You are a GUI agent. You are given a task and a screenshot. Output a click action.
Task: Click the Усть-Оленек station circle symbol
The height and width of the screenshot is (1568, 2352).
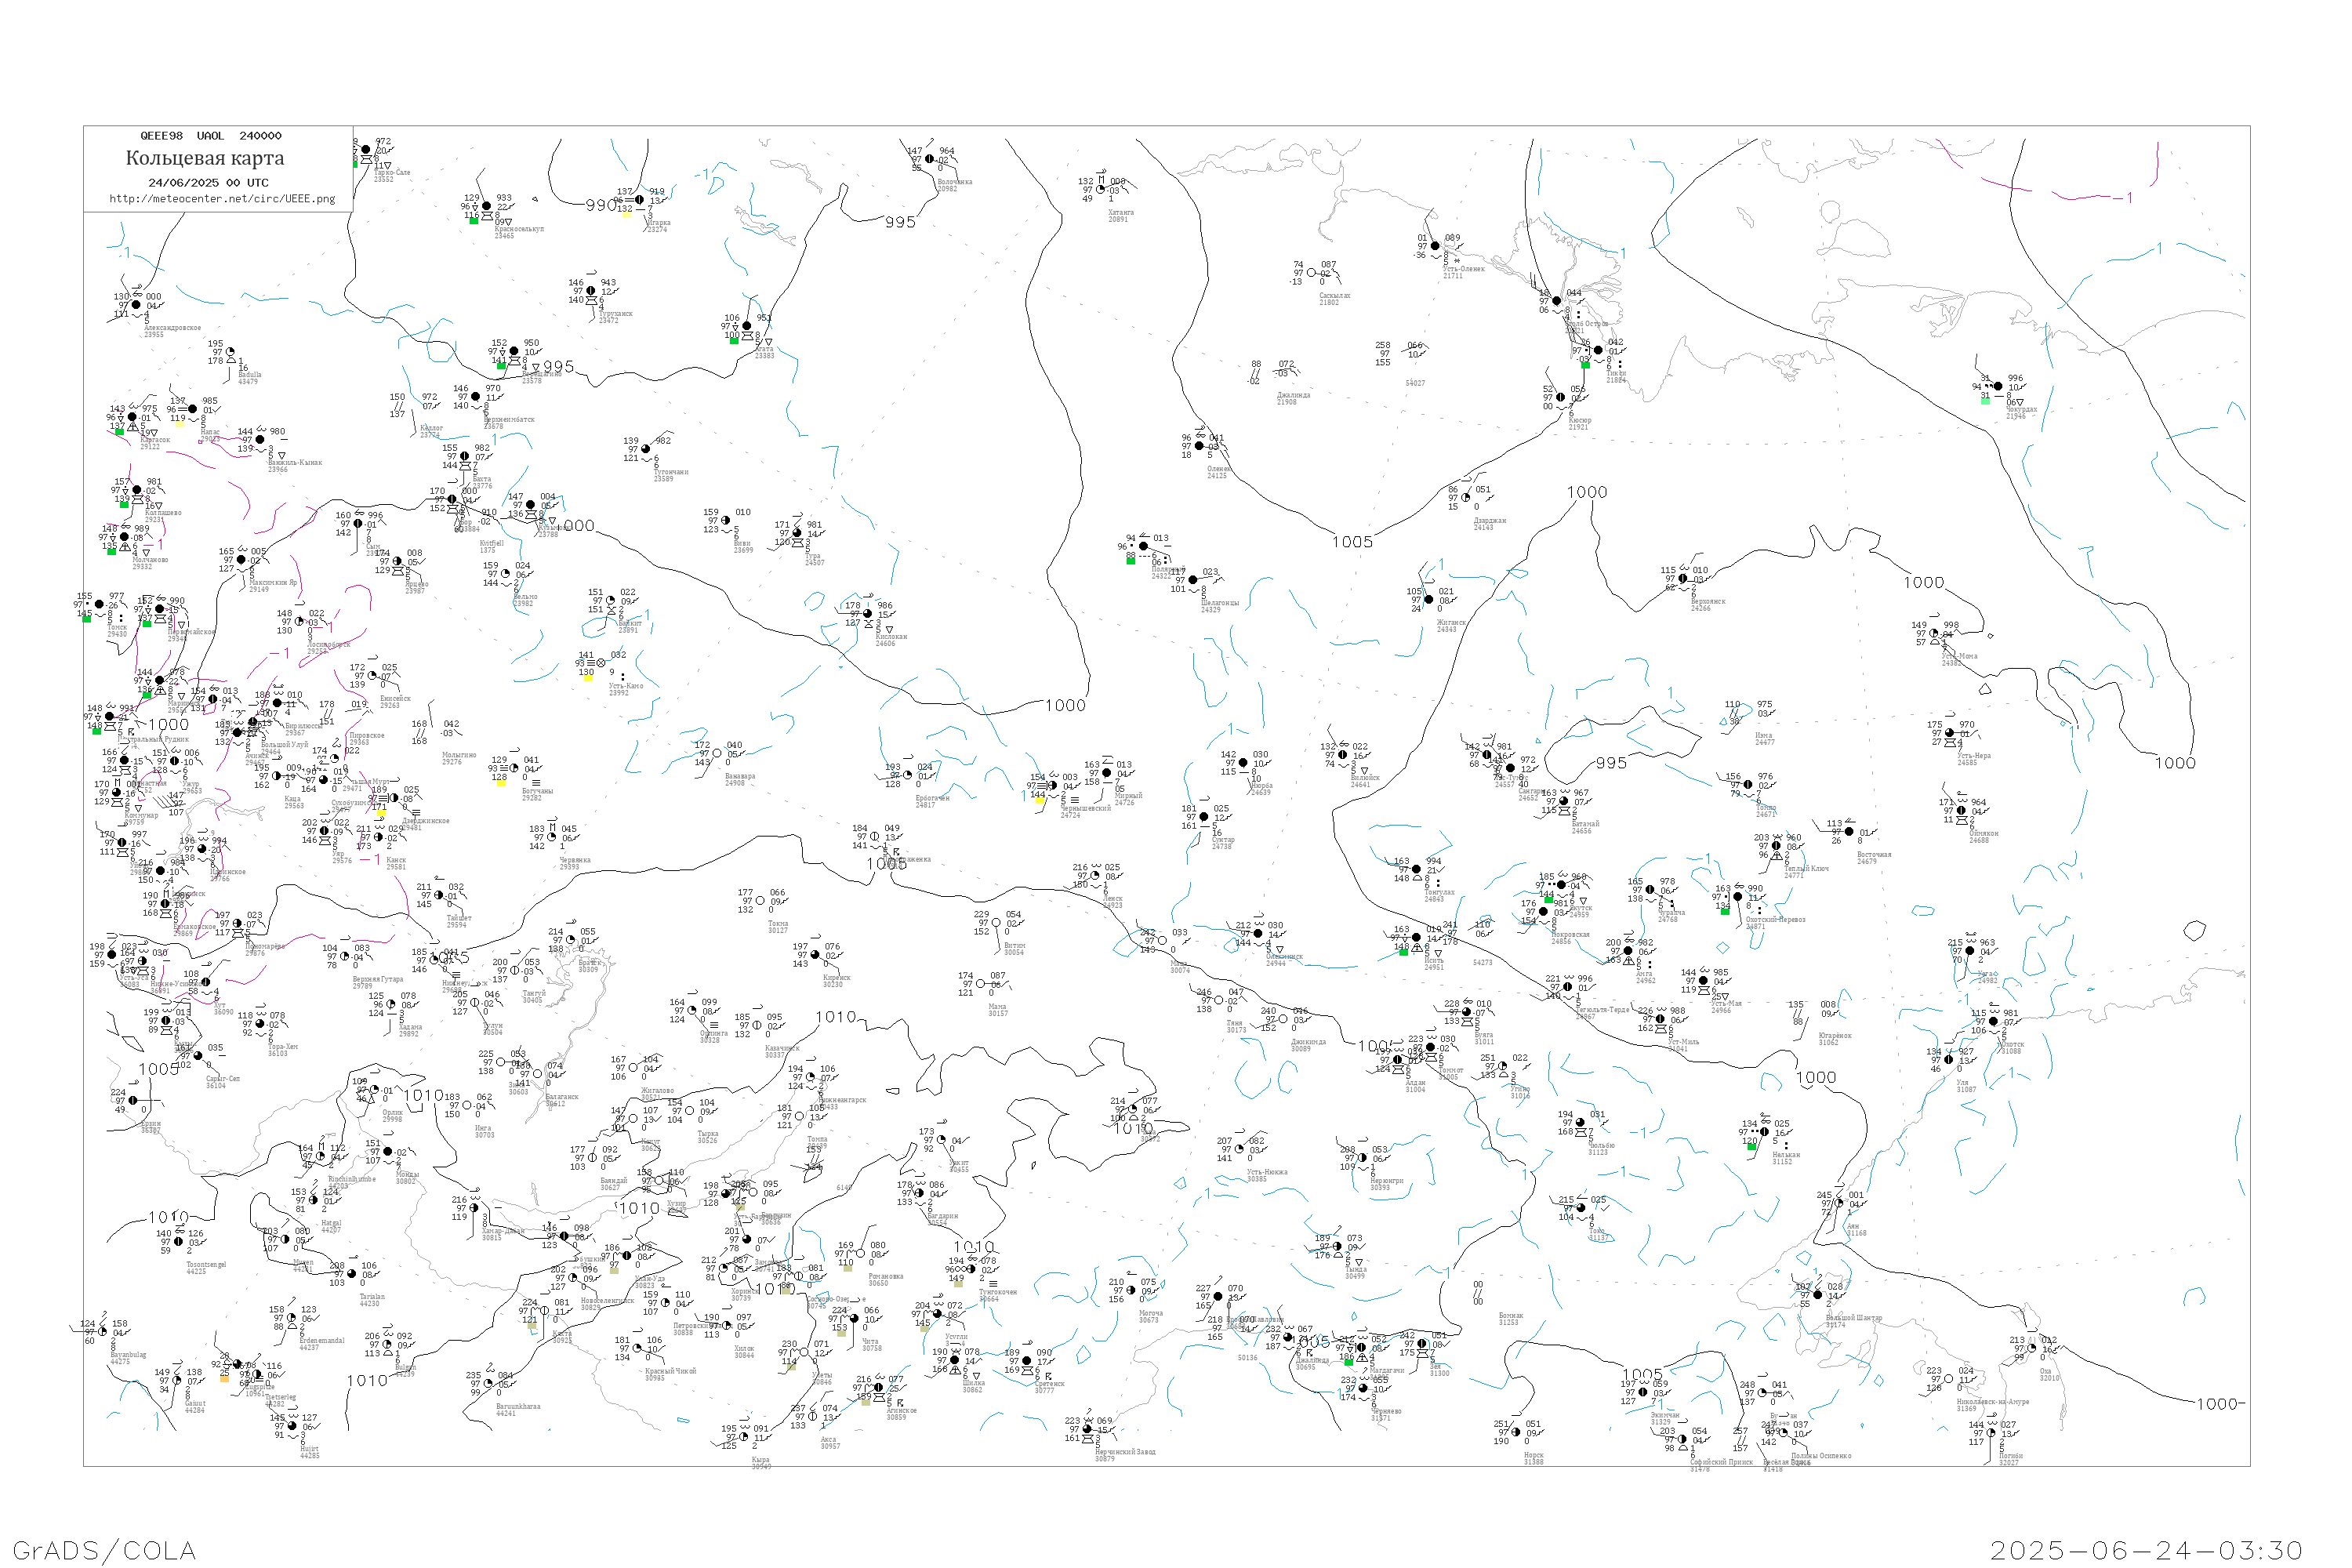pos(1434,246)
